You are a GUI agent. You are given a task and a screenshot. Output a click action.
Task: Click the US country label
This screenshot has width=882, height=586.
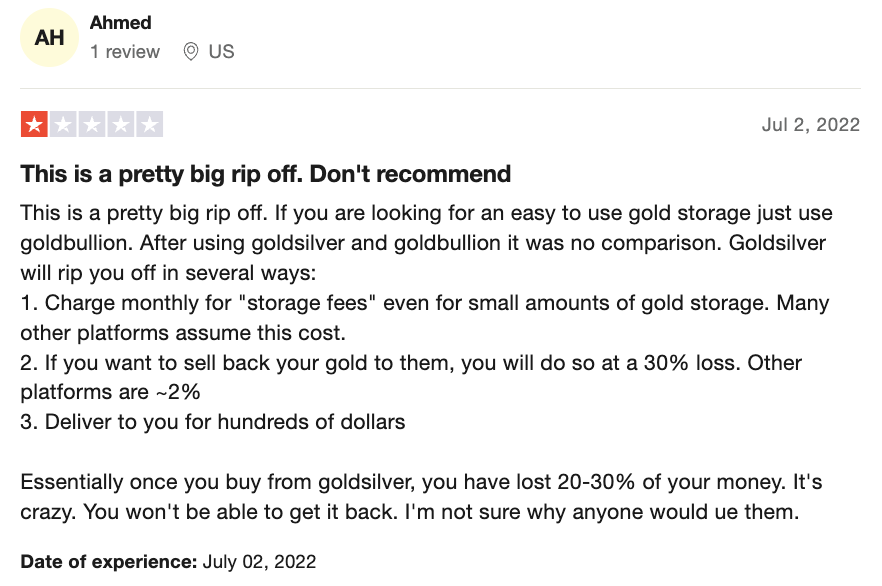pos(221,51)
